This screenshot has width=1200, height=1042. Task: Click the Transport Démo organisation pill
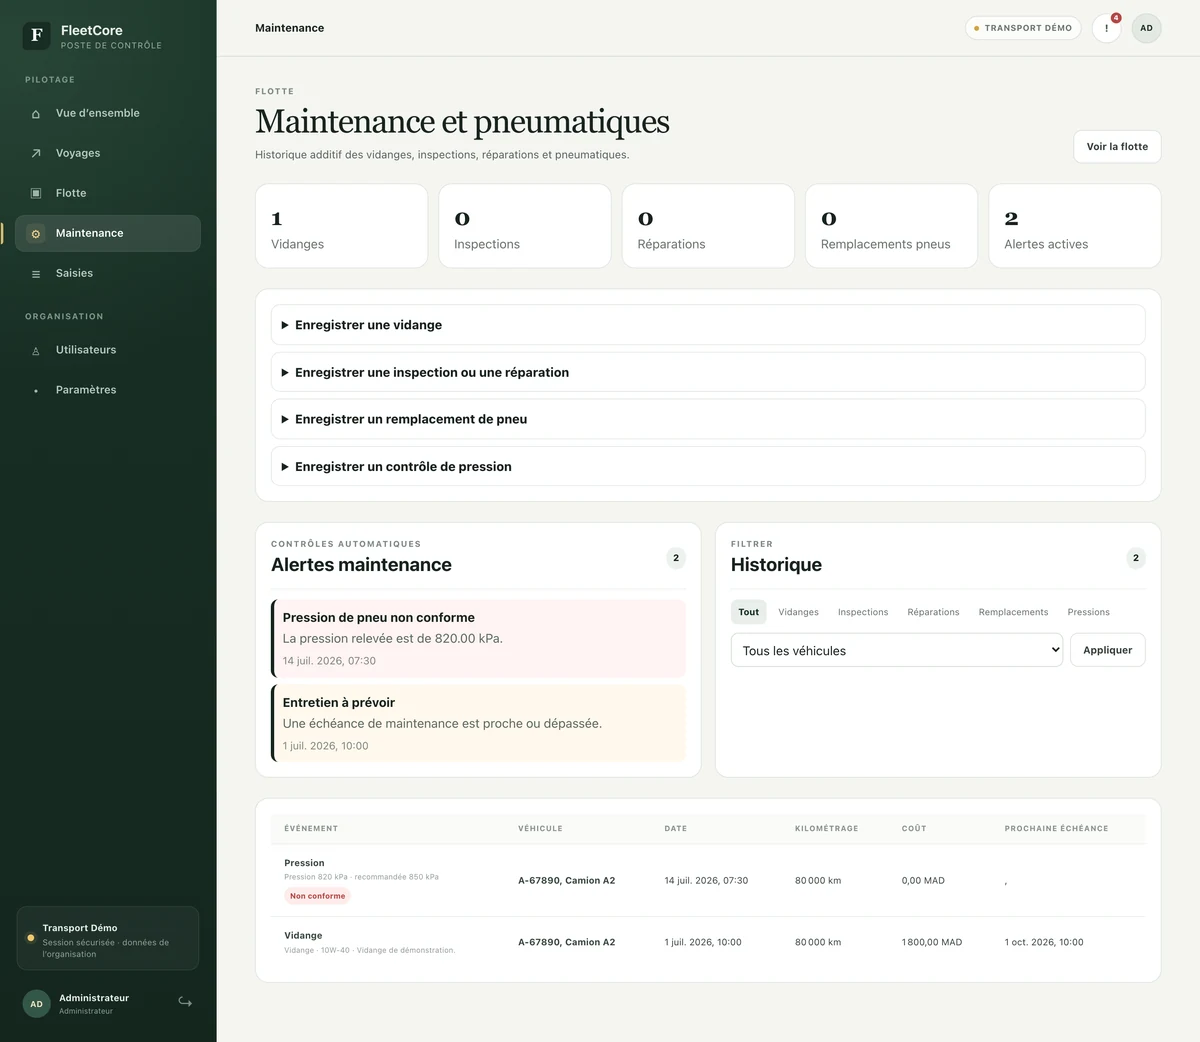(x=1023, y=28)
